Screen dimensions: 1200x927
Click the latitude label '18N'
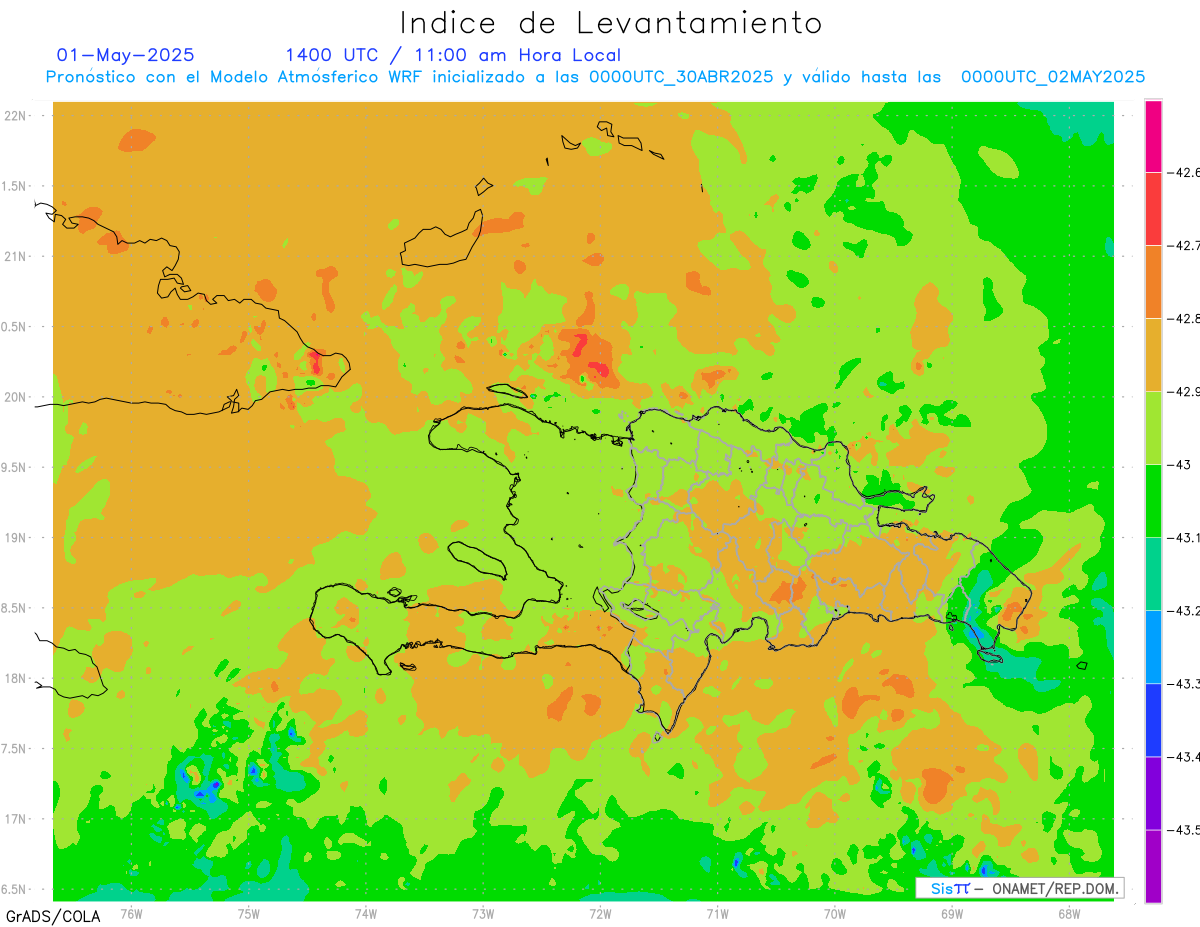click(x=14, y=678)
